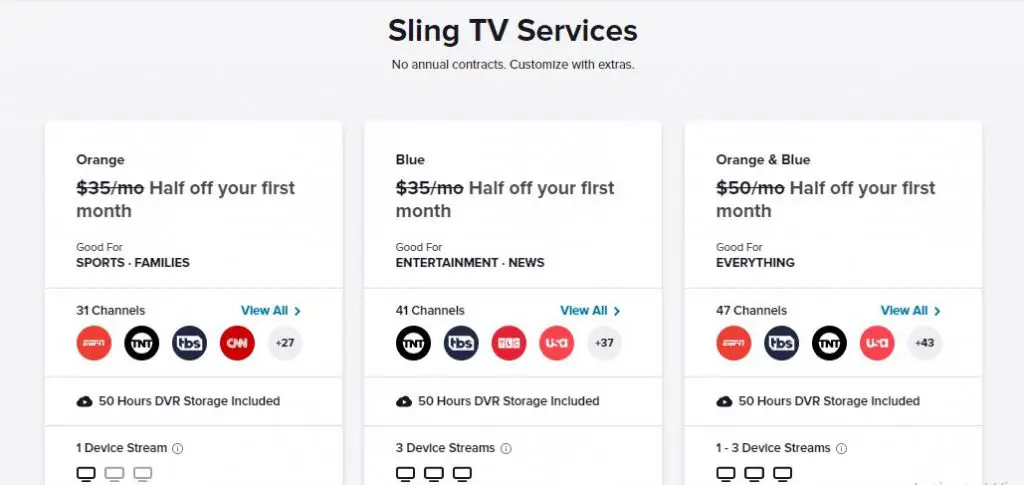Click info icon beside 3 Device Streams
1024x485 pixels.
[x=505, y=448]
